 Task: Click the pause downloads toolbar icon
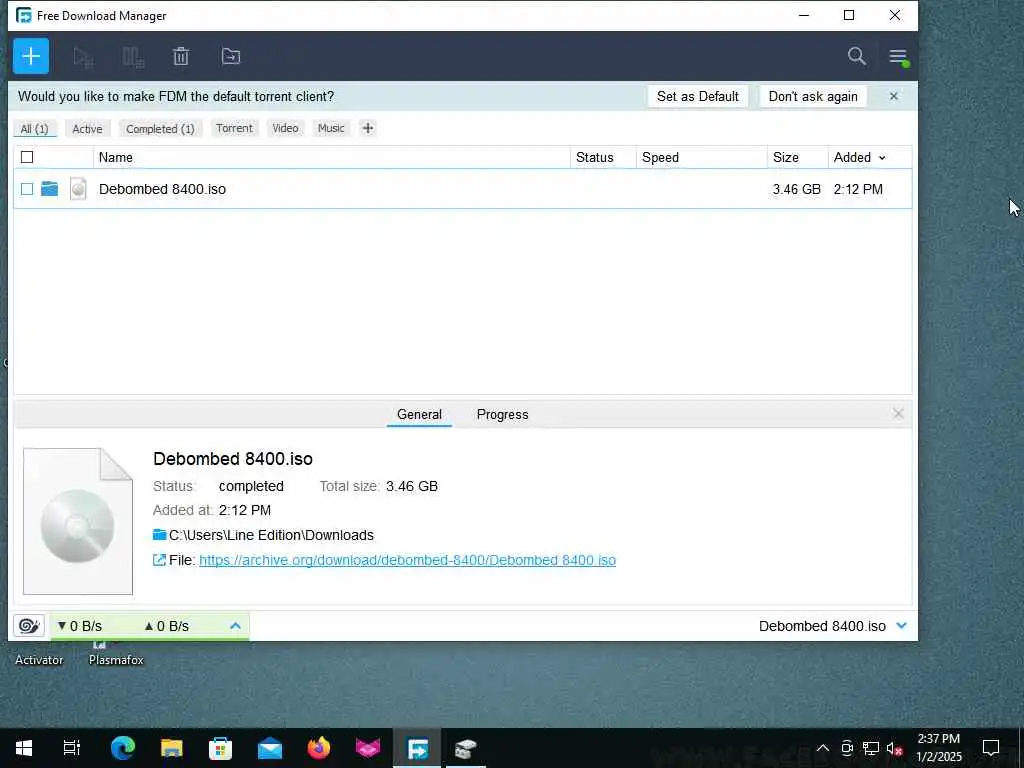[x=133, y=57]
